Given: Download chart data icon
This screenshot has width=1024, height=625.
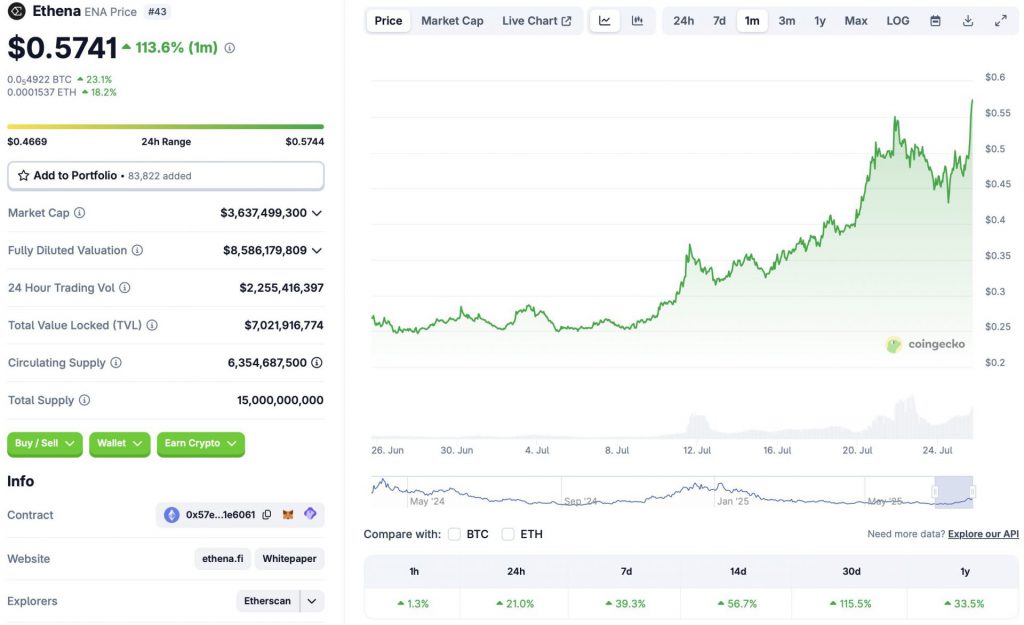Looking at the screenshot, I should point(968,21).
